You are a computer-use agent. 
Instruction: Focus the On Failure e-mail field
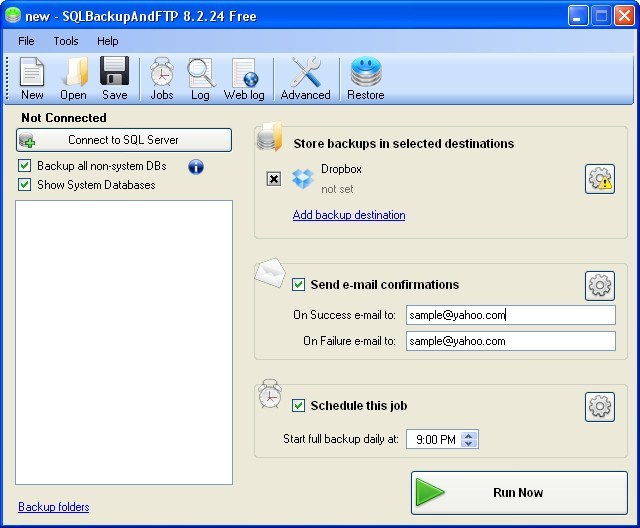511,341
